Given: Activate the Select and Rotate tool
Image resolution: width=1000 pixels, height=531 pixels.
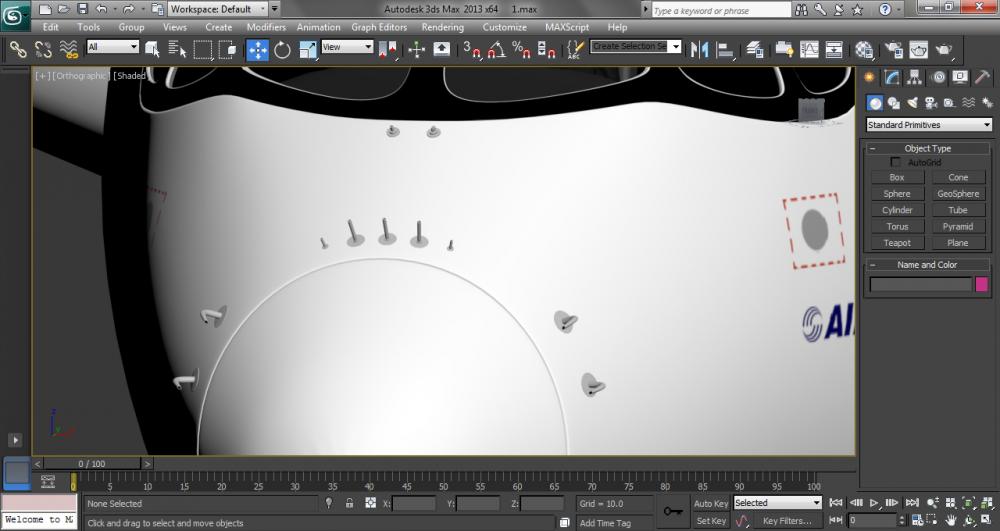Looking at the screenshot, I should 282,49.
